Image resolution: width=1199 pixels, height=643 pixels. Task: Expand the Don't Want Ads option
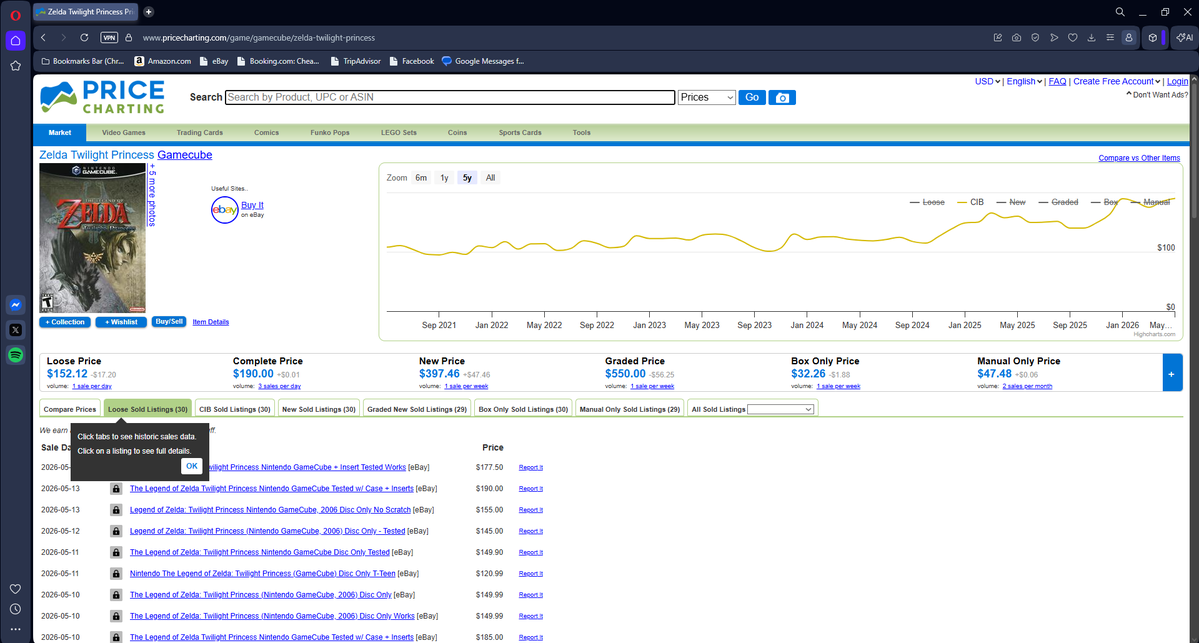point(1157,95)
